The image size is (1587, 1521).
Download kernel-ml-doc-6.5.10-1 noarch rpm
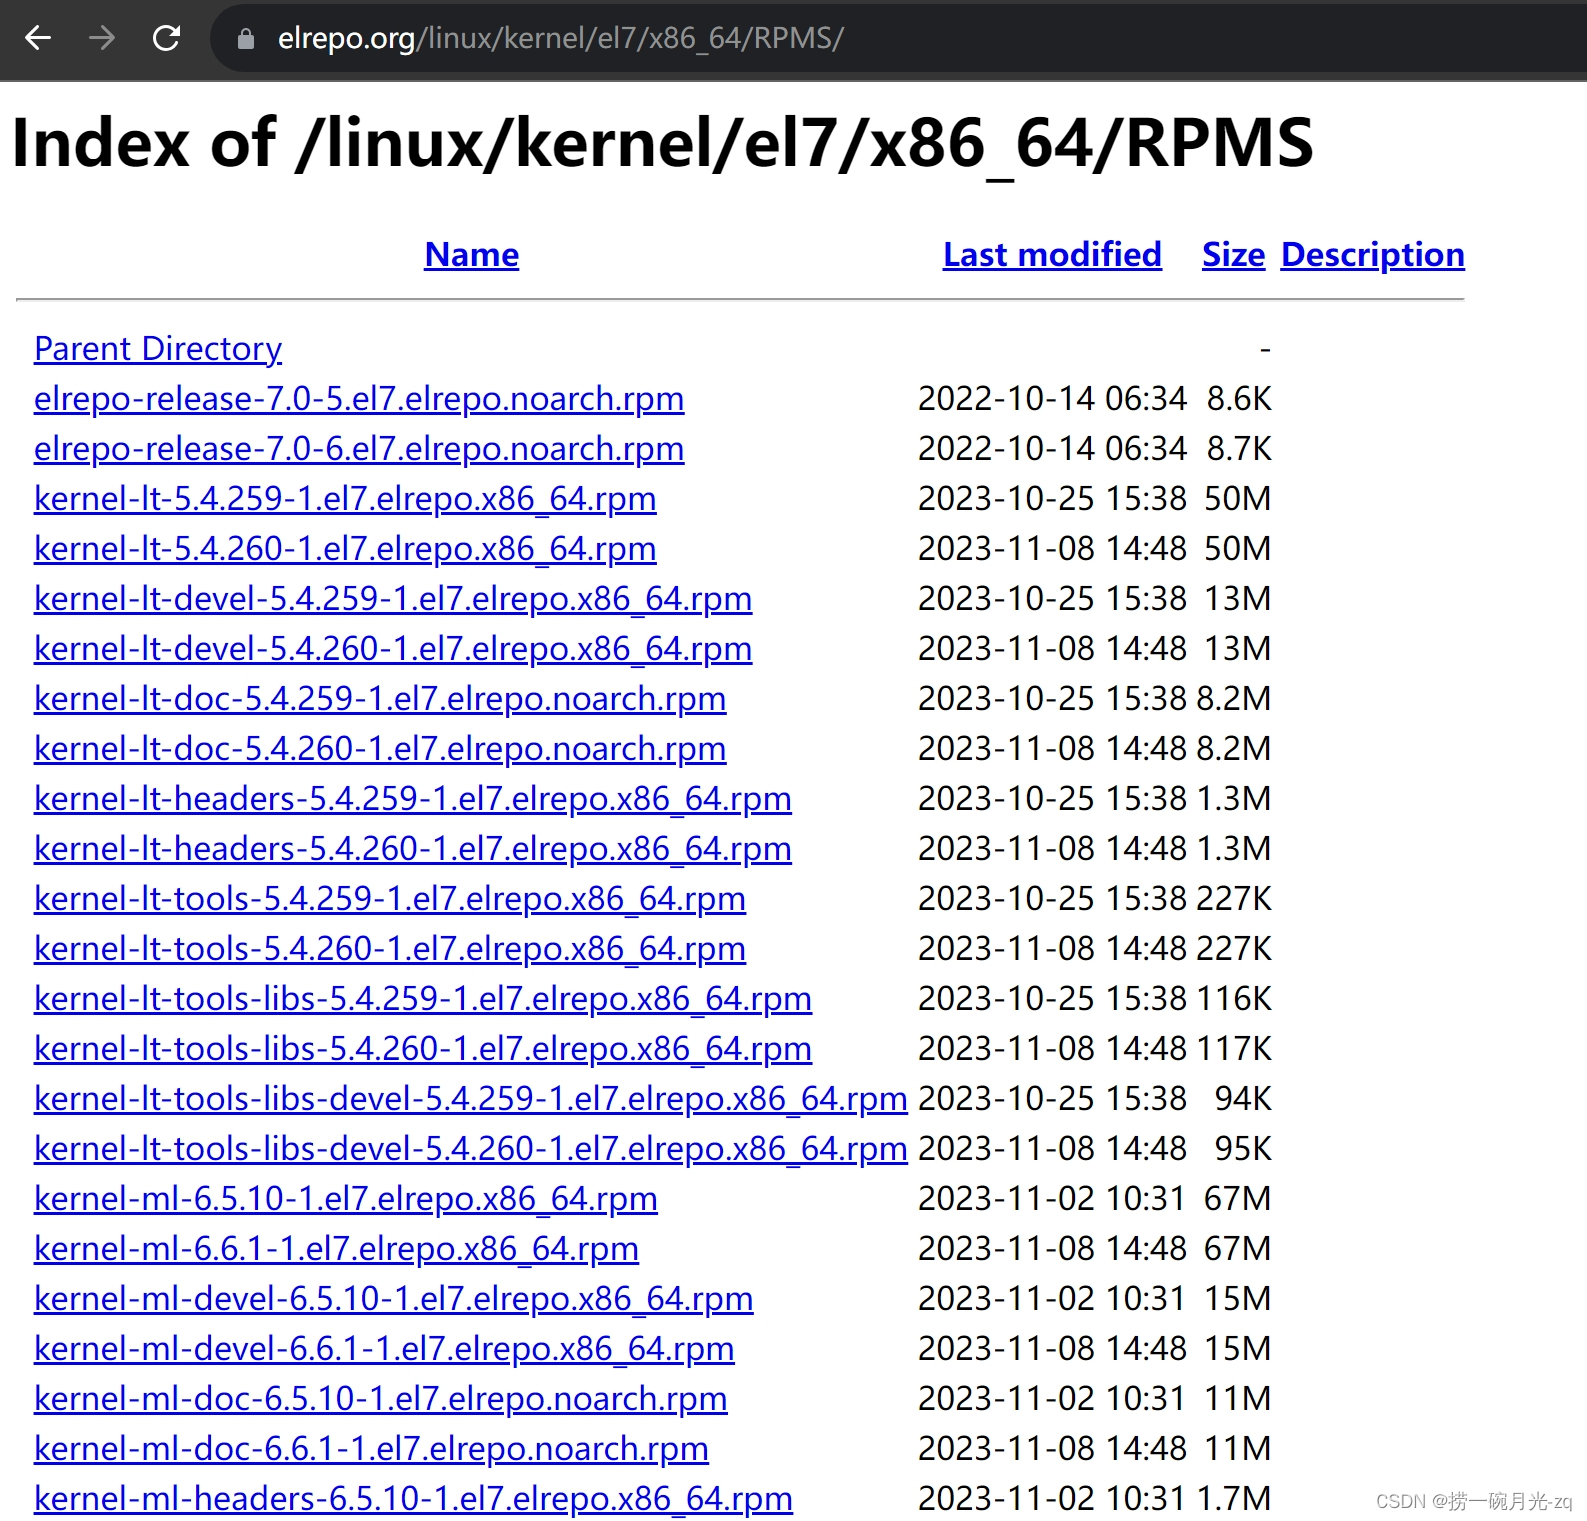[x=381, y=1399]
